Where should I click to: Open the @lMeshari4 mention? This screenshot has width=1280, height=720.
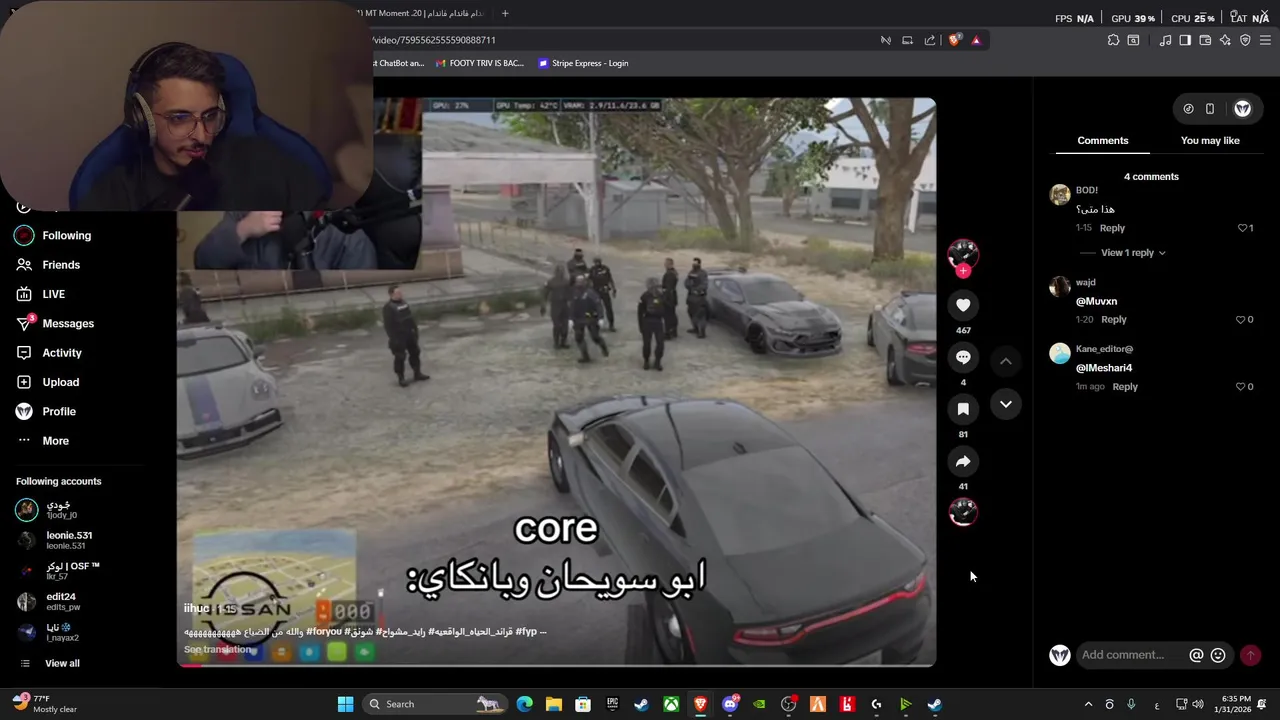tap(1104, 368)
